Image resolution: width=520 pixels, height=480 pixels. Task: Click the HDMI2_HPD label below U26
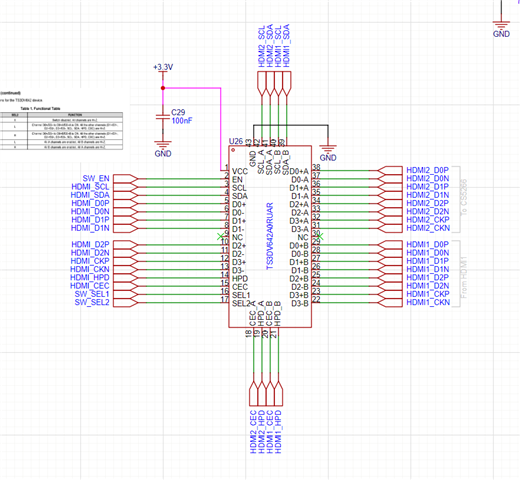262,431
